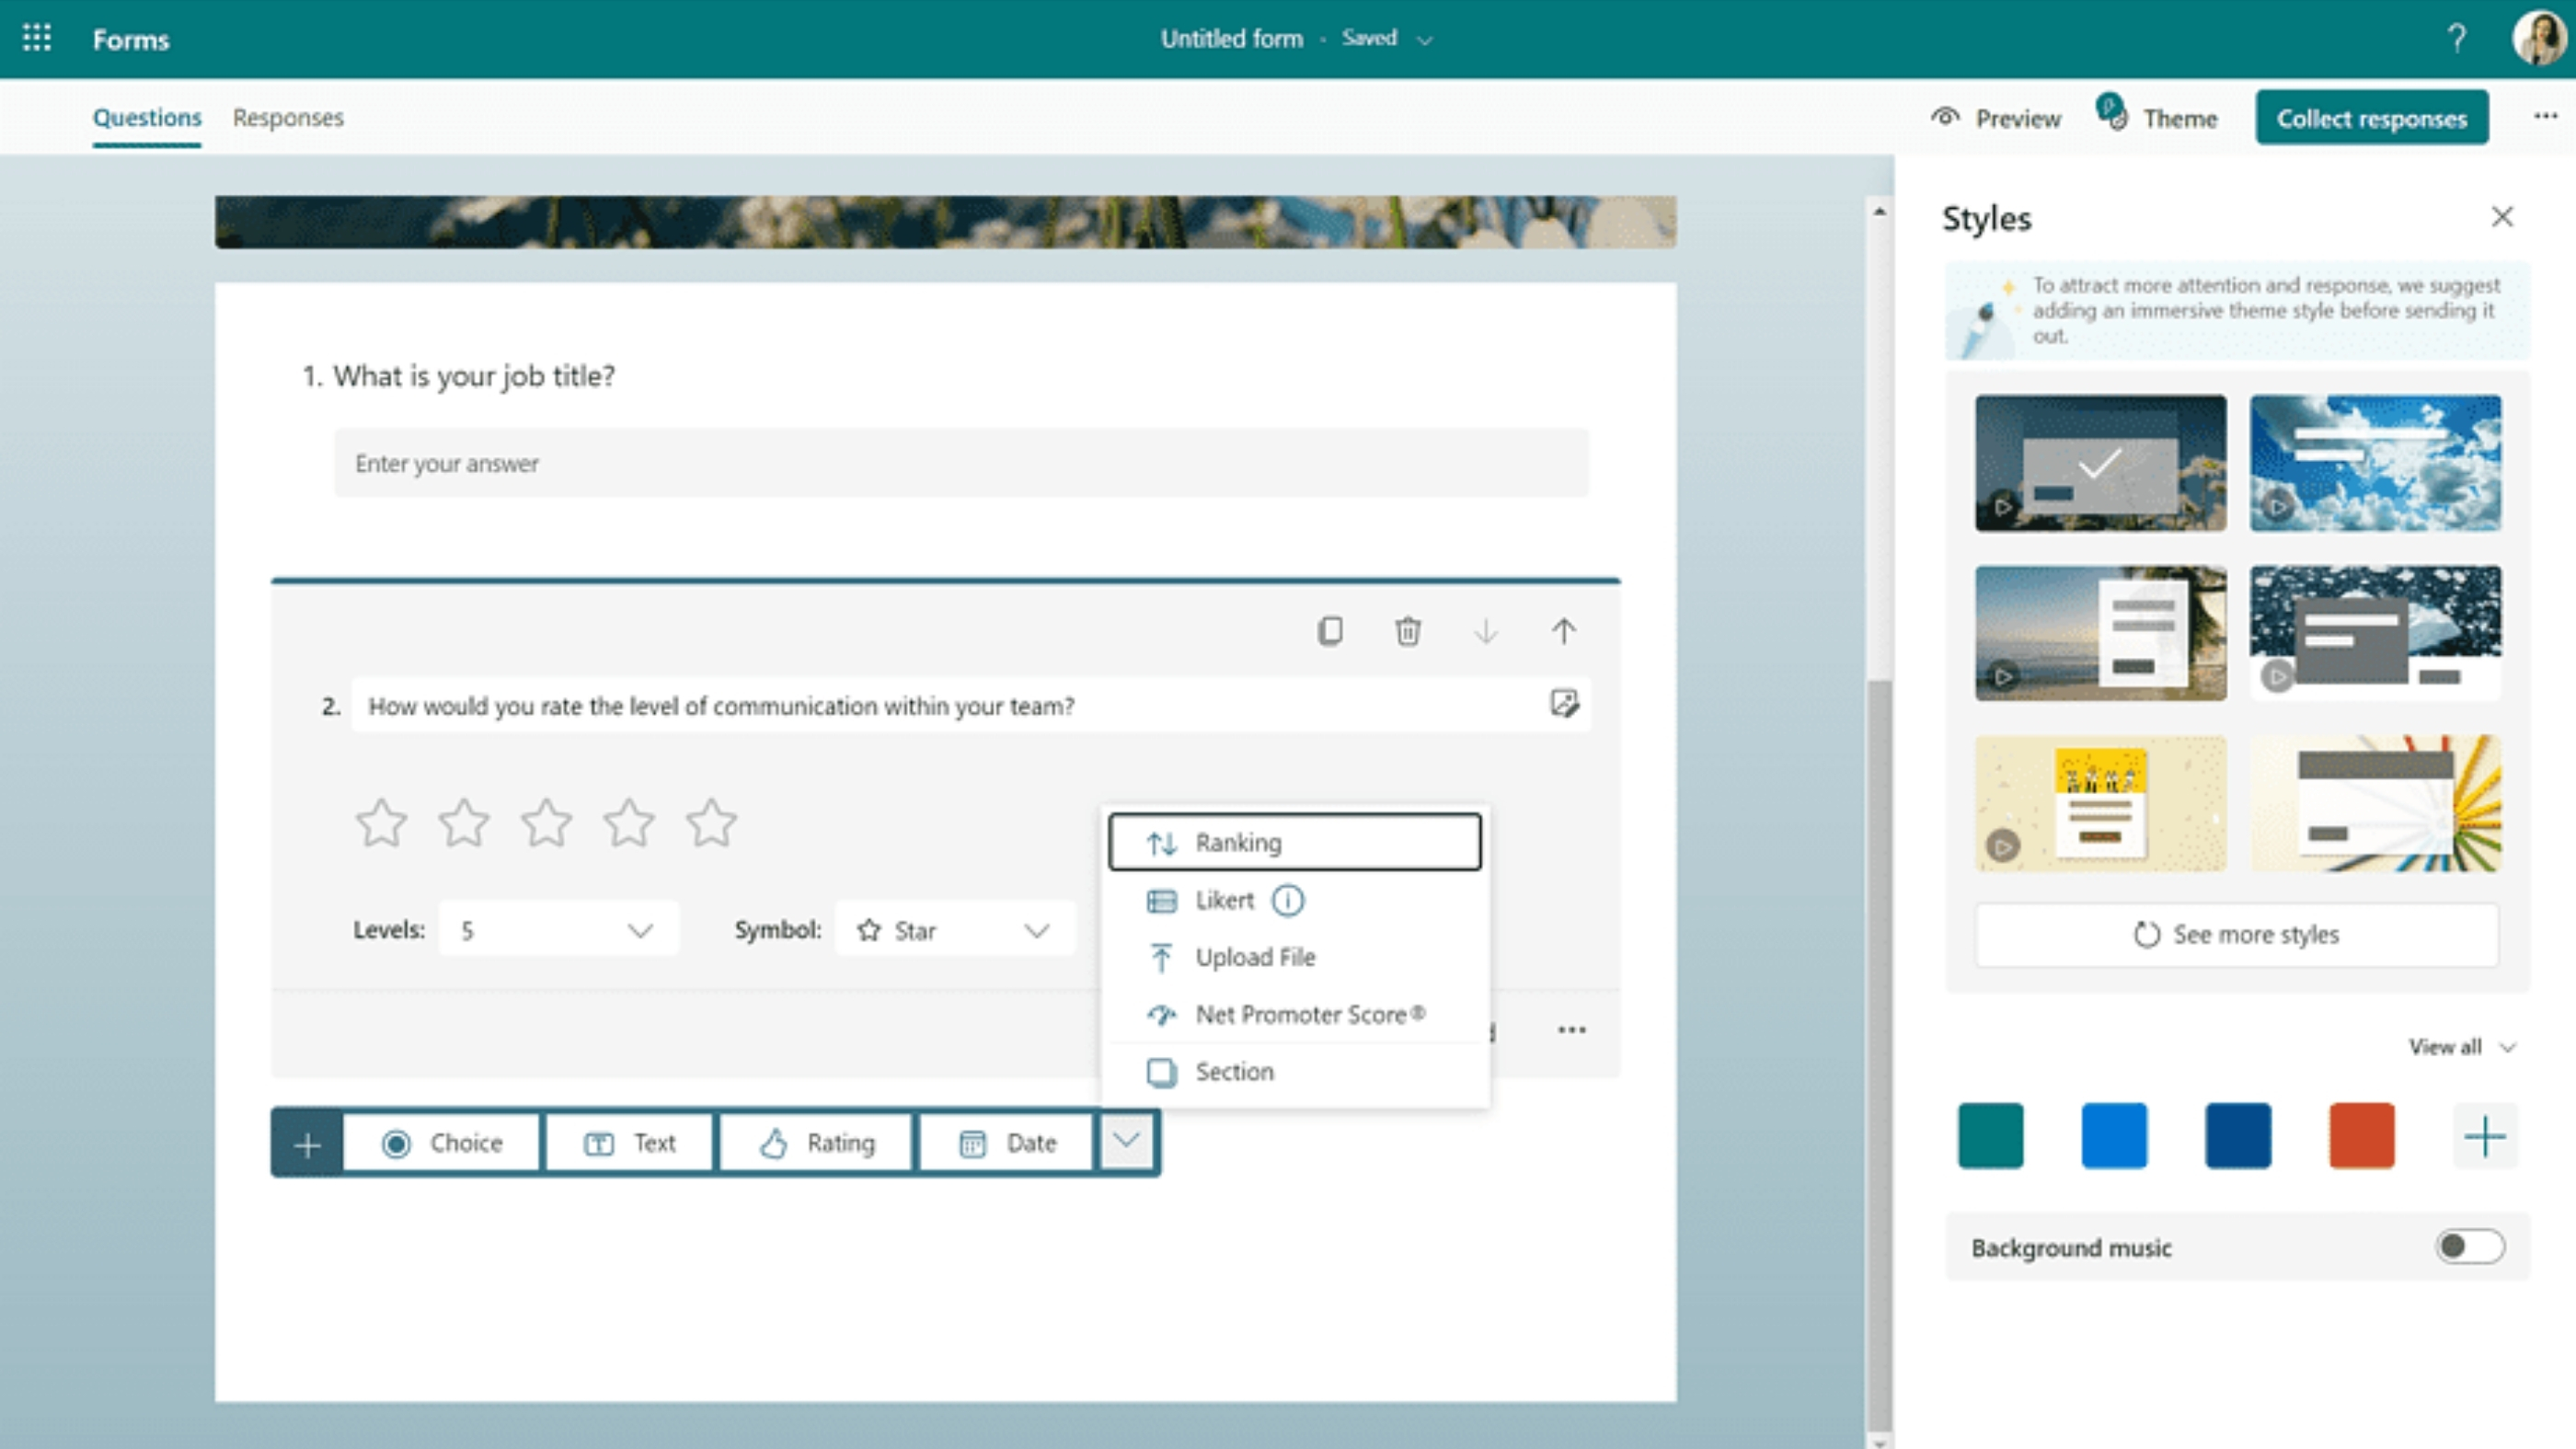This screenshot has height=1449, width=2576.
Task: Switch to the Responses tab
Action: pyautogui.click(x=288, y=118)
